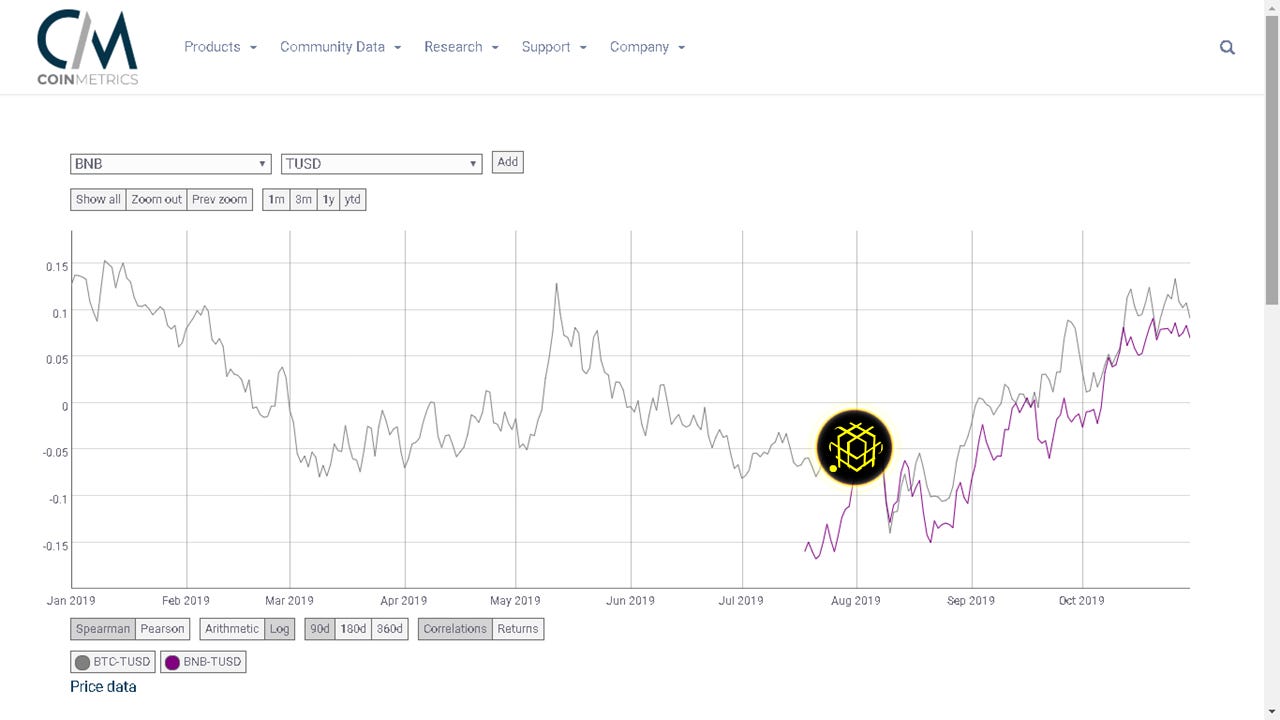Click the Aug 2019 x-axis label
1280x720 pixels.
(856, 601)
